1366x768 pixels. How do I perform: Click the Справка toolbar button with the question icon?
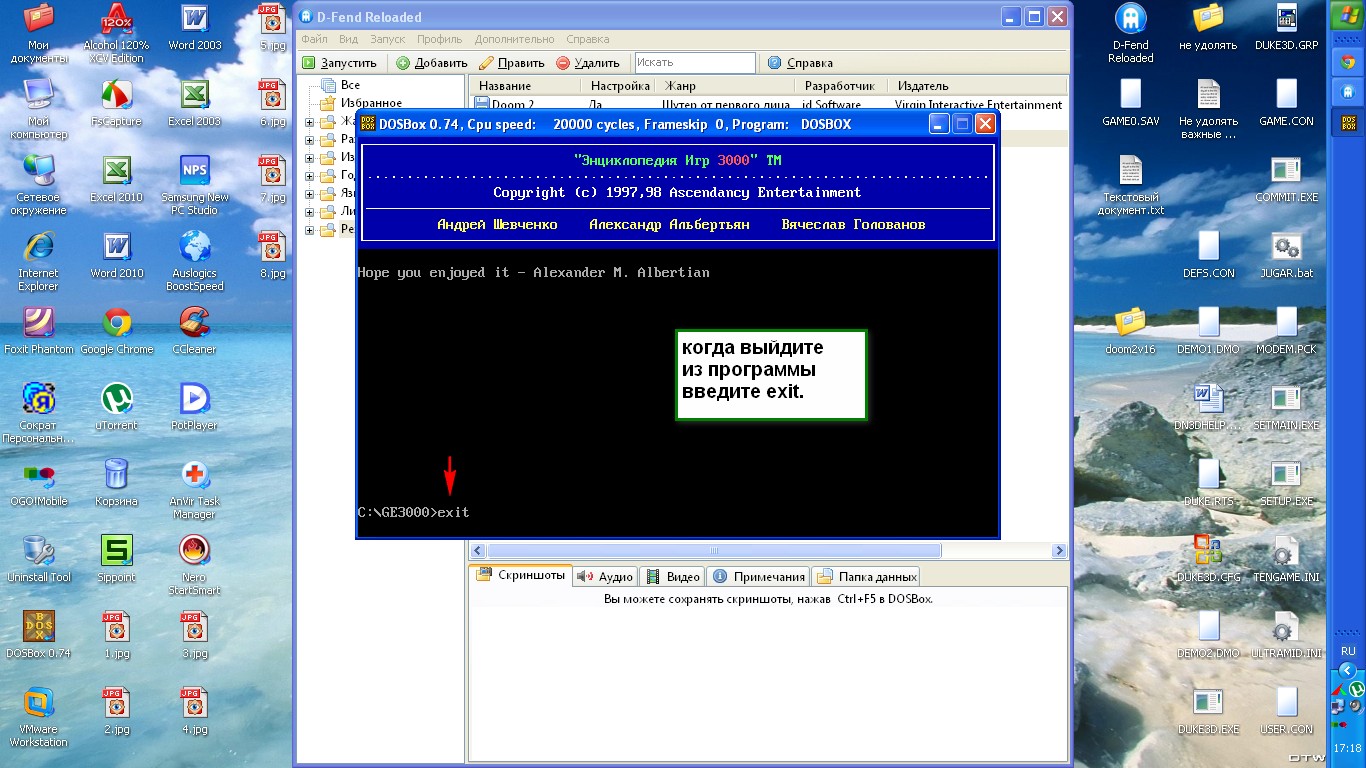[800, 63]
